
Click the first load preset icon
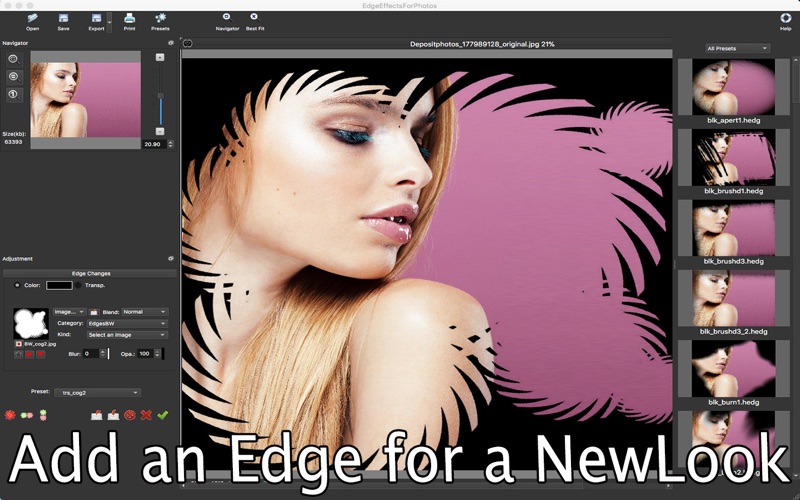pos(96,415)
